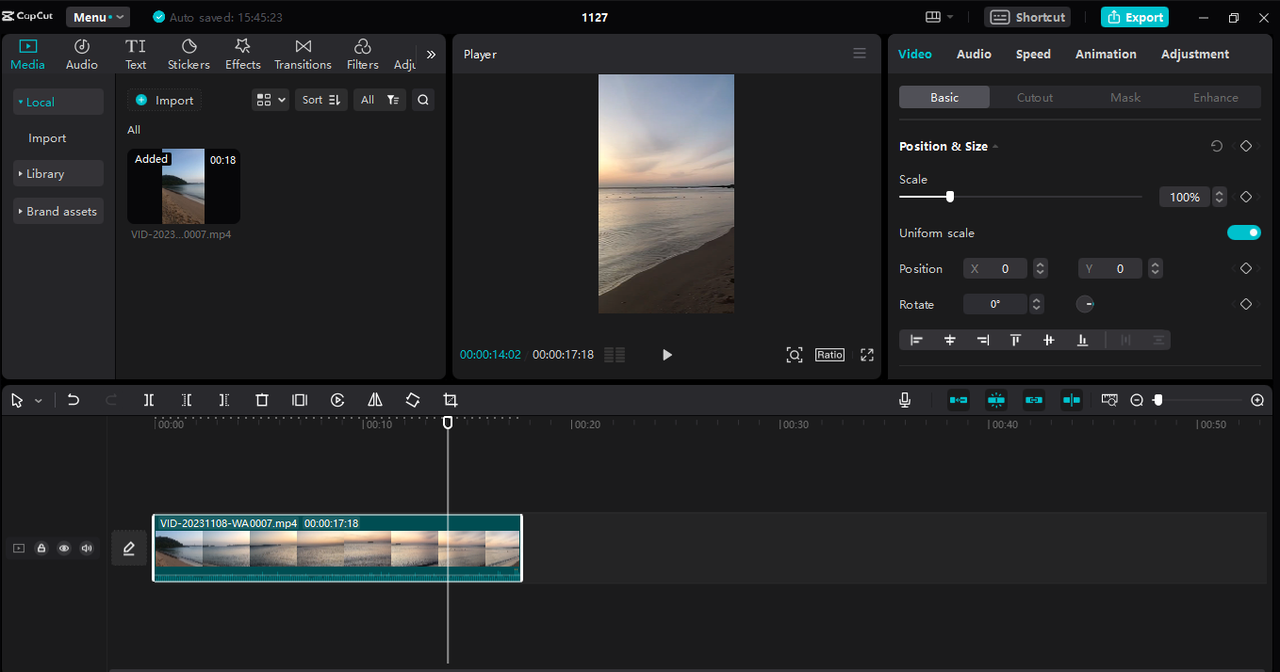
Task: Click the Import button with plus icon
Action: pos(164,100)
